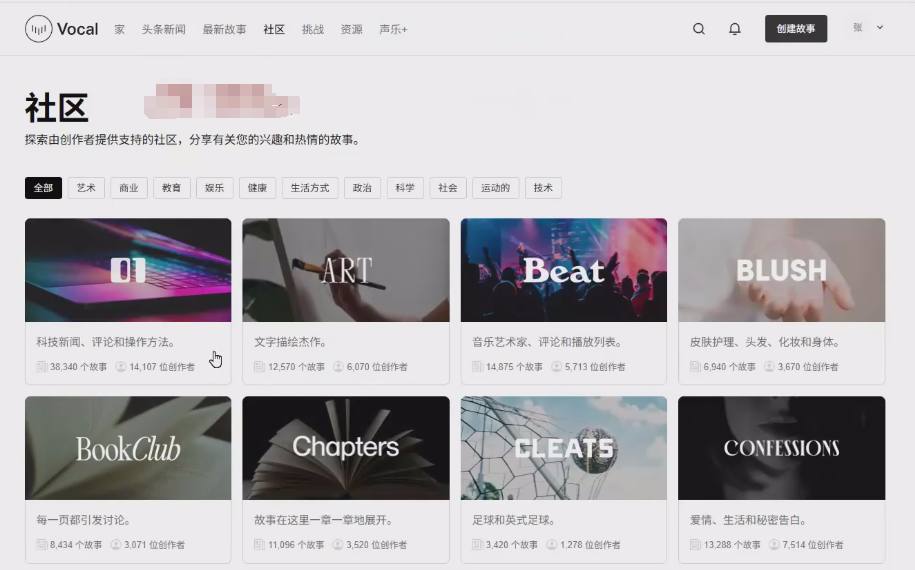The width and height of the screenshot is (915, 570).
Task: Open the Beat community thumbnail
Action: pos(563,270)
